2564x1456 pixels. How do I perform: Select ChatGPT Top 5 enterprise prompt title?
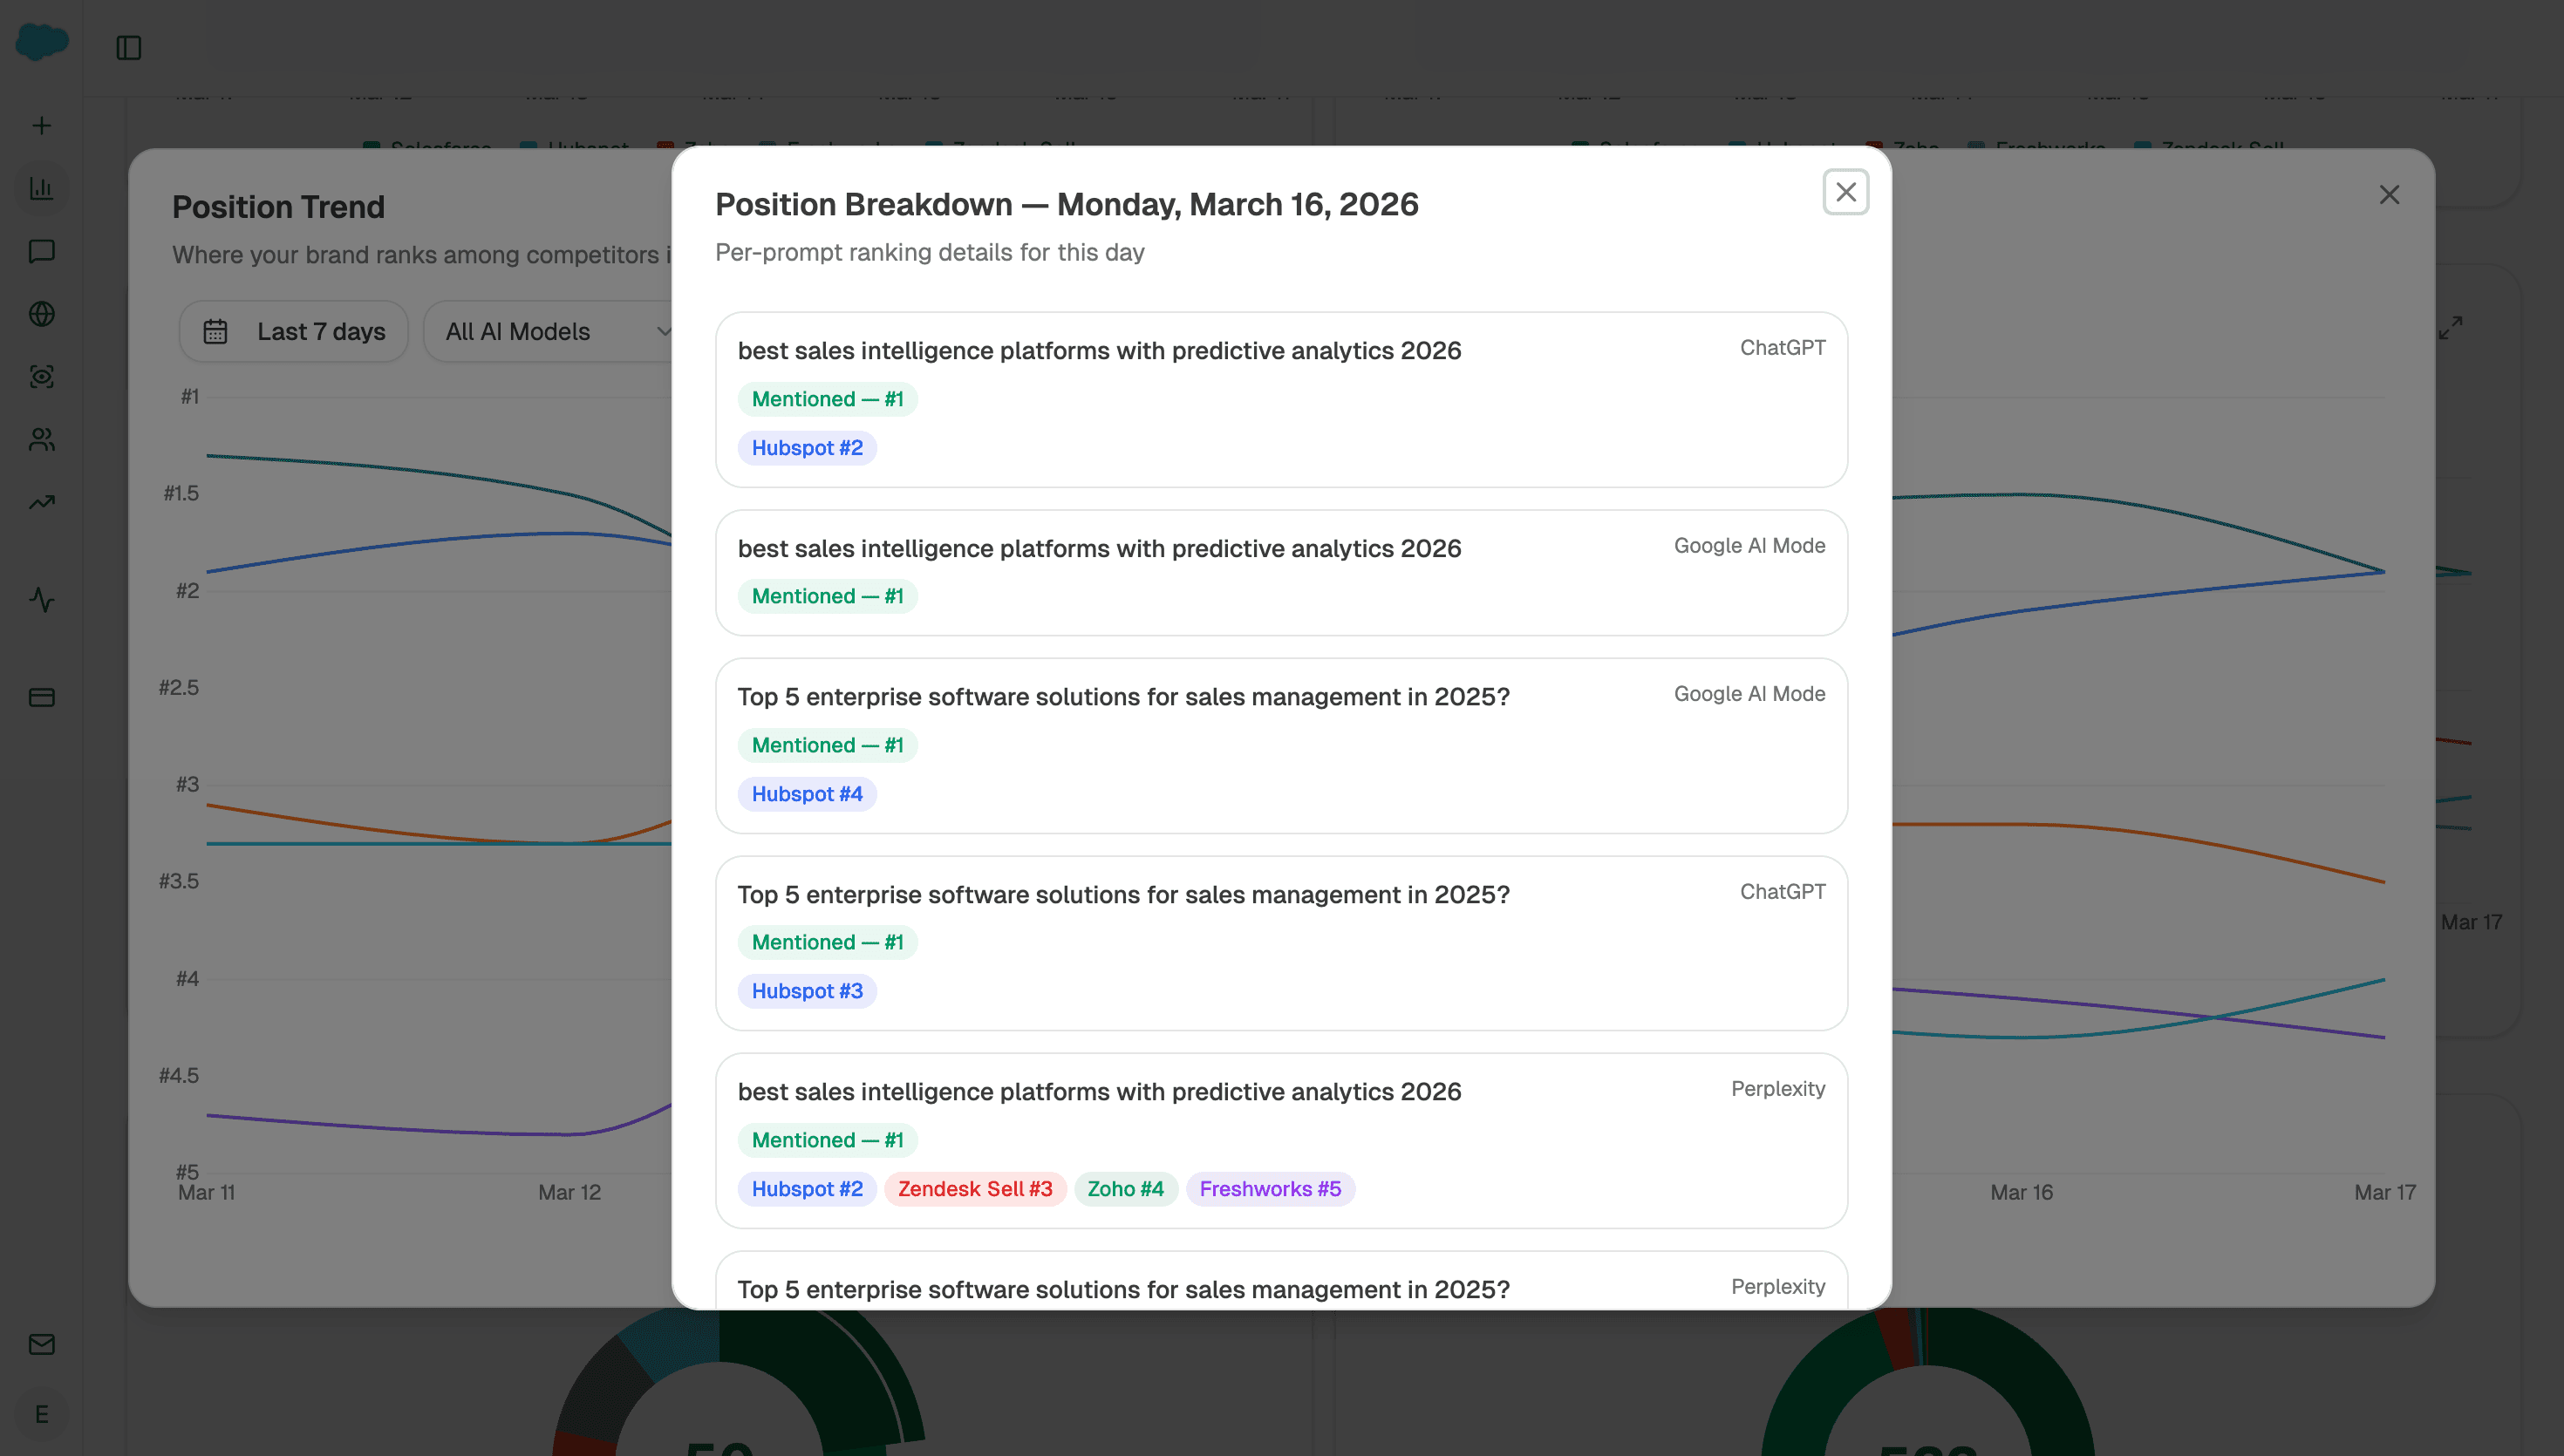1124,895
